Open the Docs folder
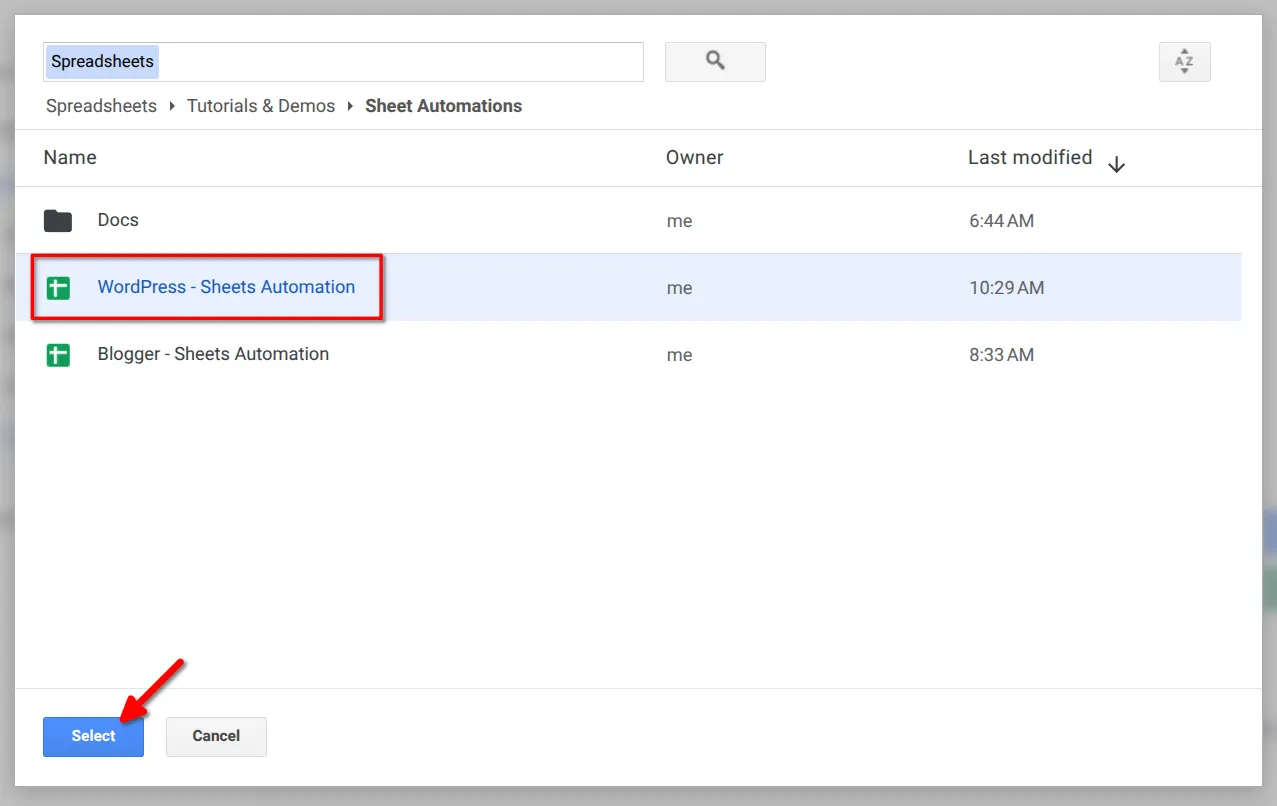The height and width of the screenshot is (806, 1277). [x=118, y=220]
